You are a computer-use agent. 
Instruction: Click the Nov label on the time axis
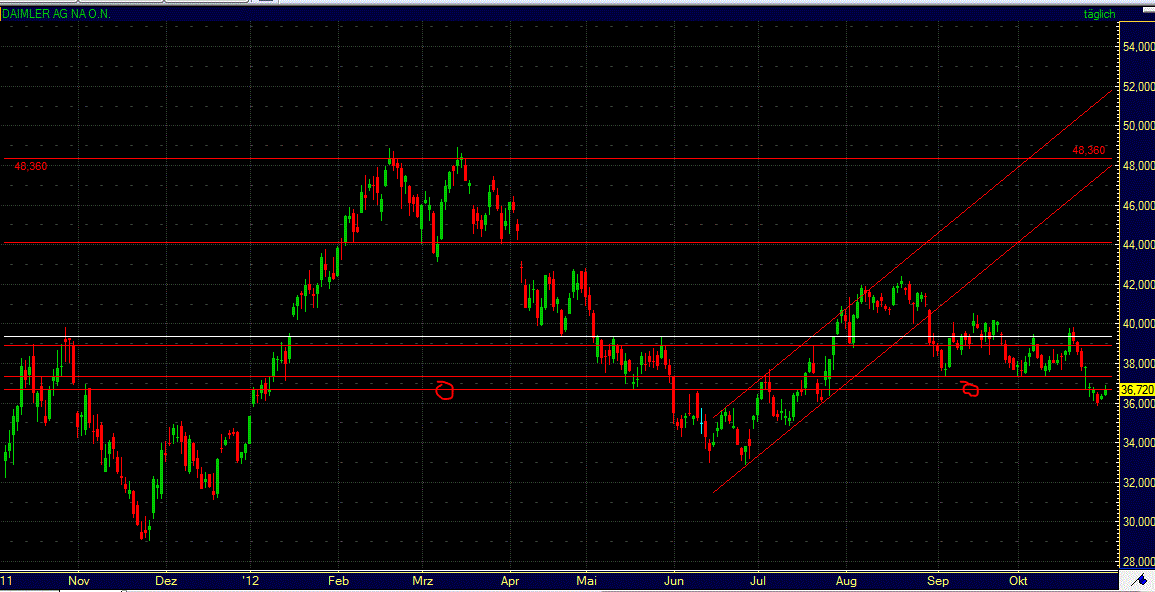[x=80, y=580]
